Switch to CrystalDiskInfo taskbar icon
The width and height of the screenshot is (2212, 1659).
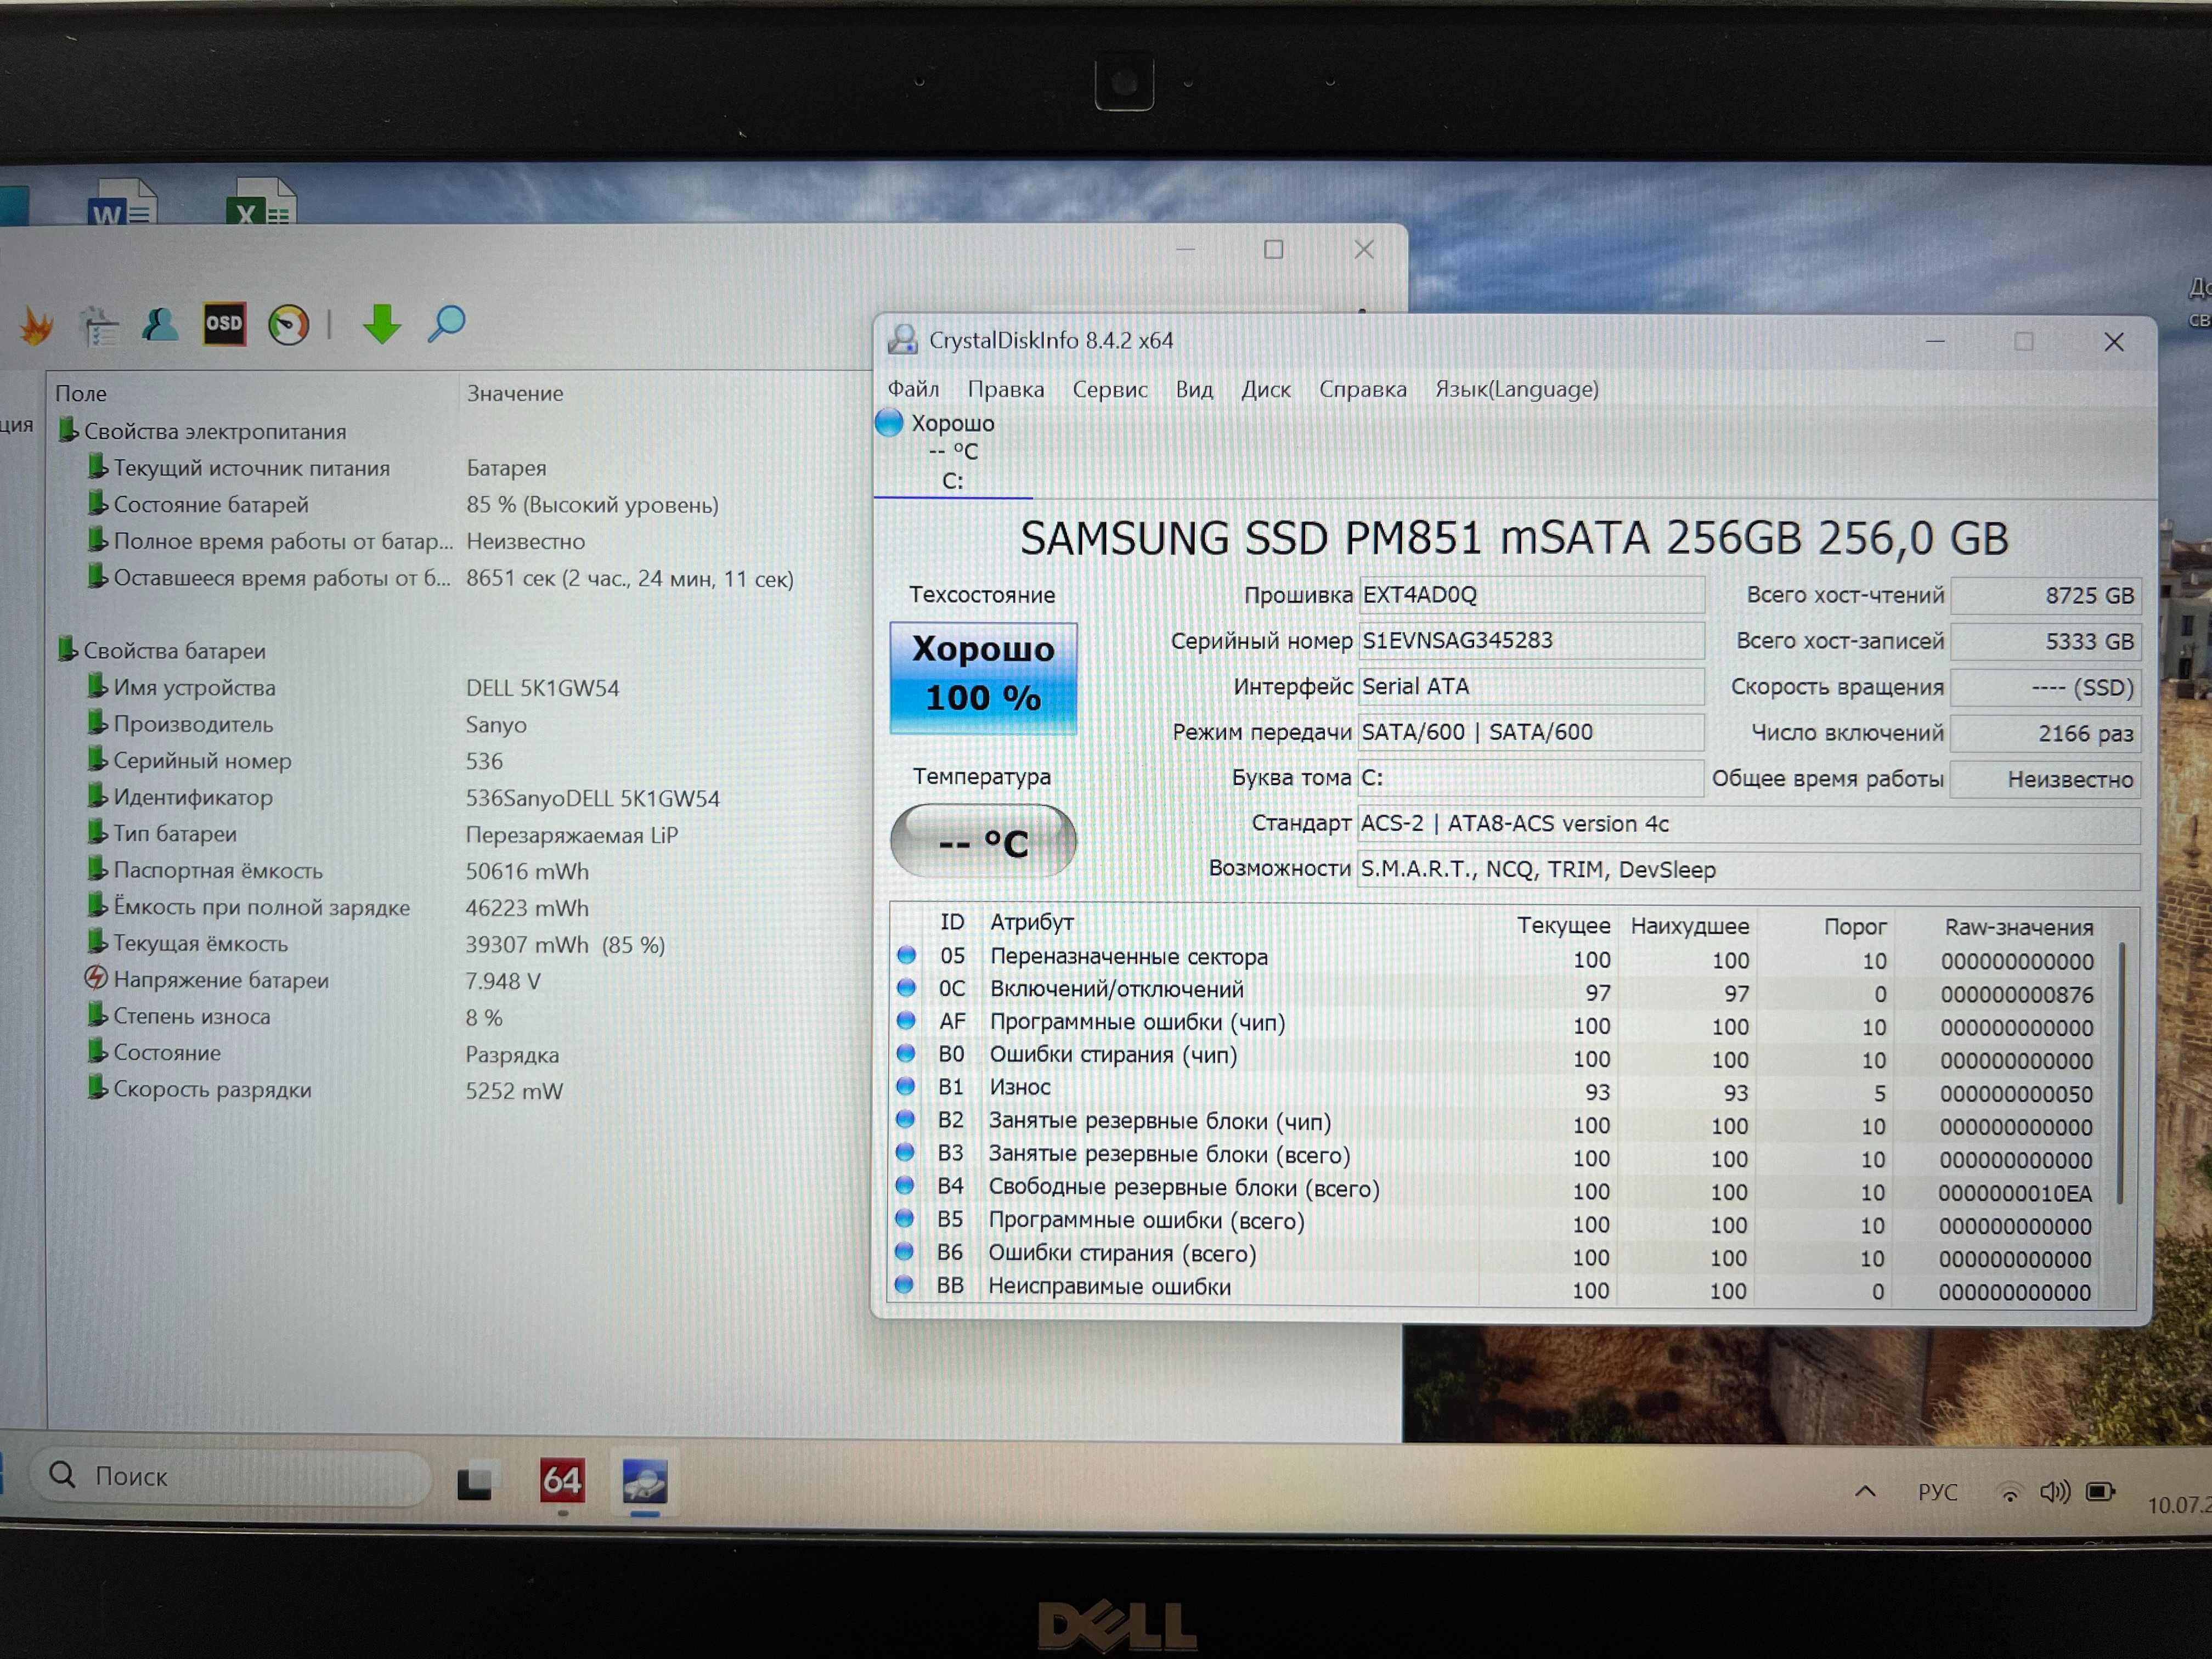click(x=644, y=1481)
